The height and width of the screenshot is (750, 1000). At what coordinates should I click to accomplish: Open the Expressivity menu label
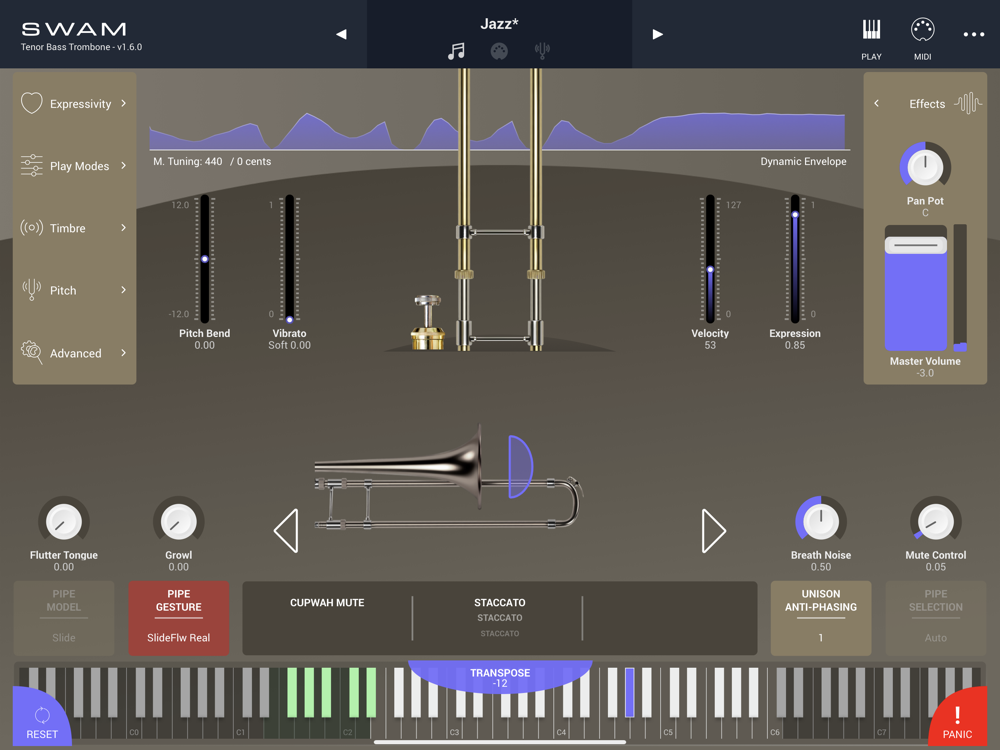(x=80, y=104)
